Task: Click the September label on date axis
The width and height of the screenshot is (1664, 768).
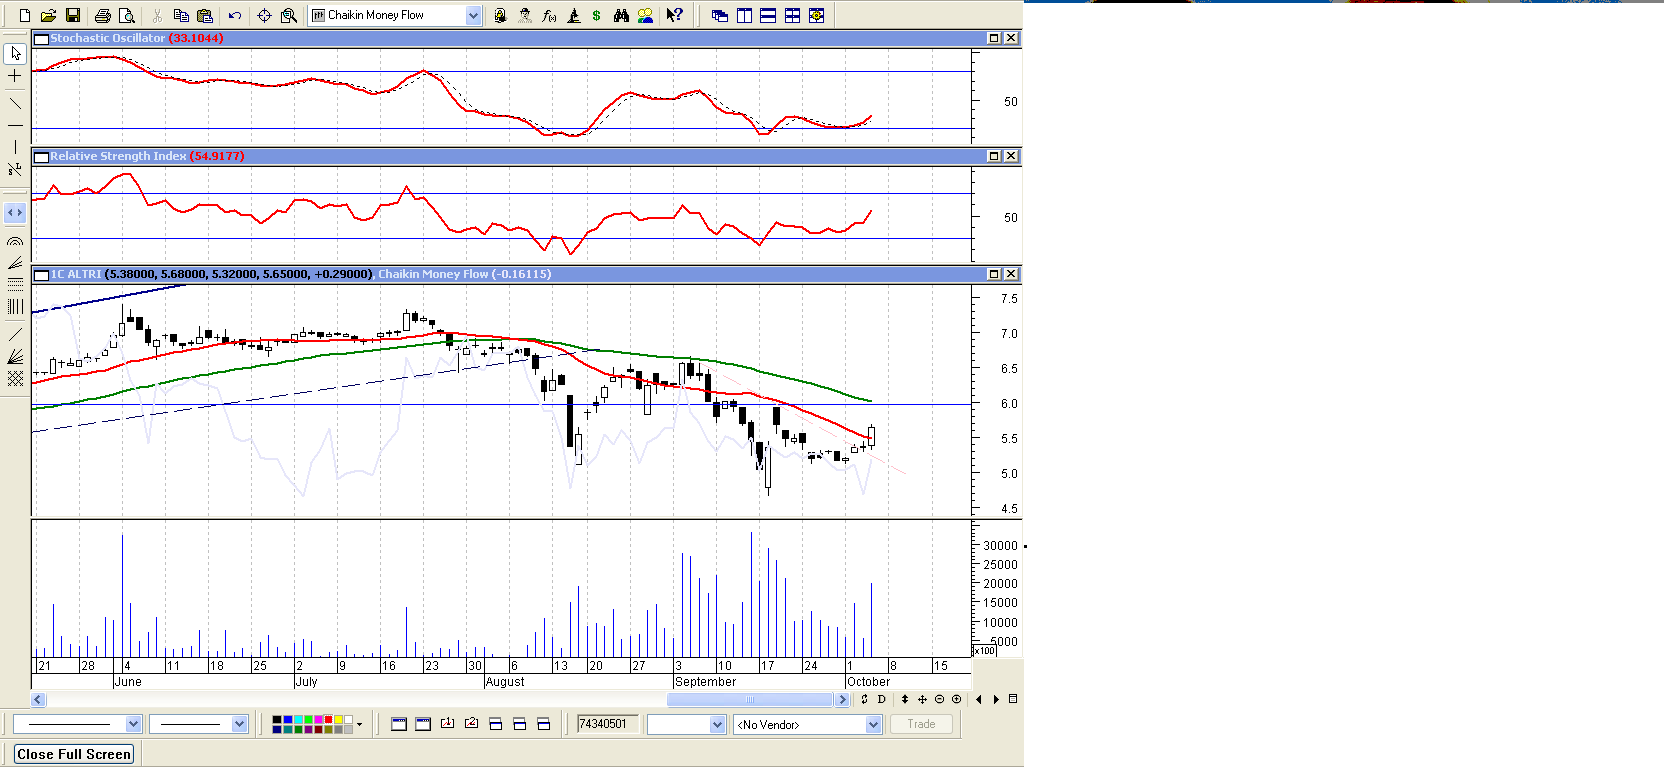Action: click(706, 682)
